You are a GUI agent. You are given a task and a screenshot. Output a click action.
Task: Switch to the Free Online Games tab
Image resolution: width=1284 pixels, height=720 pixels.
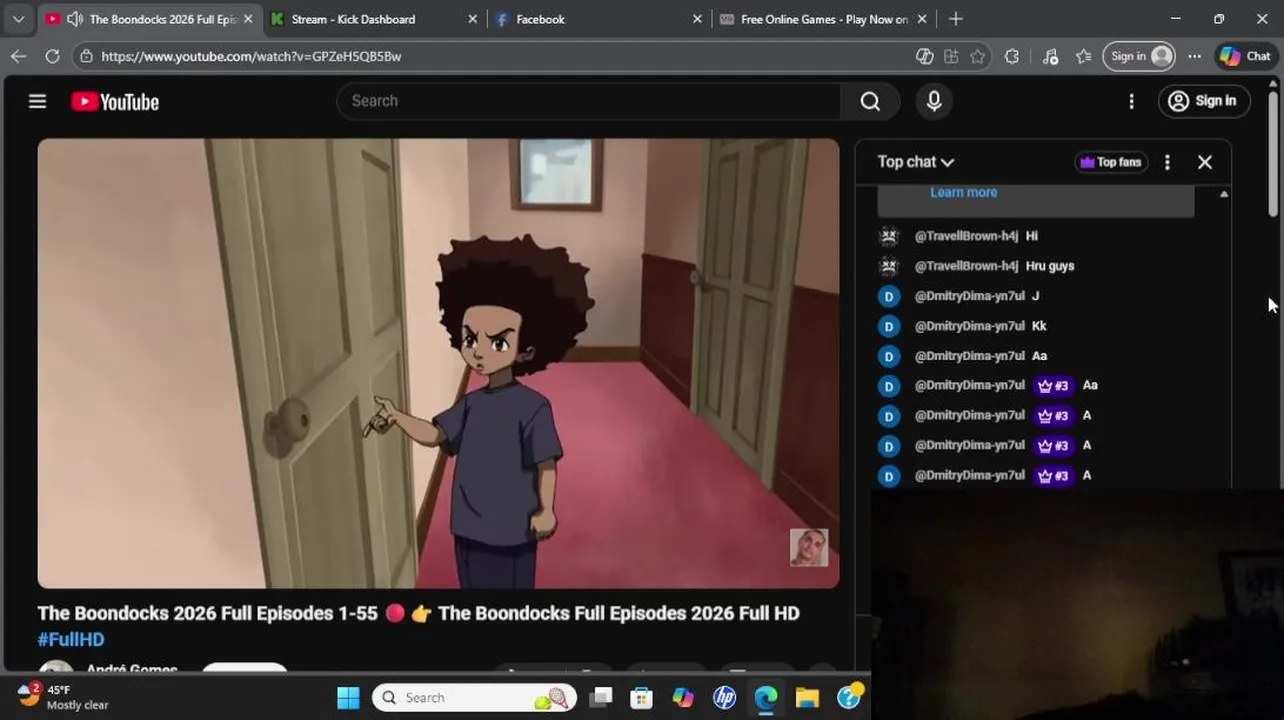click(x=824, y=19)
